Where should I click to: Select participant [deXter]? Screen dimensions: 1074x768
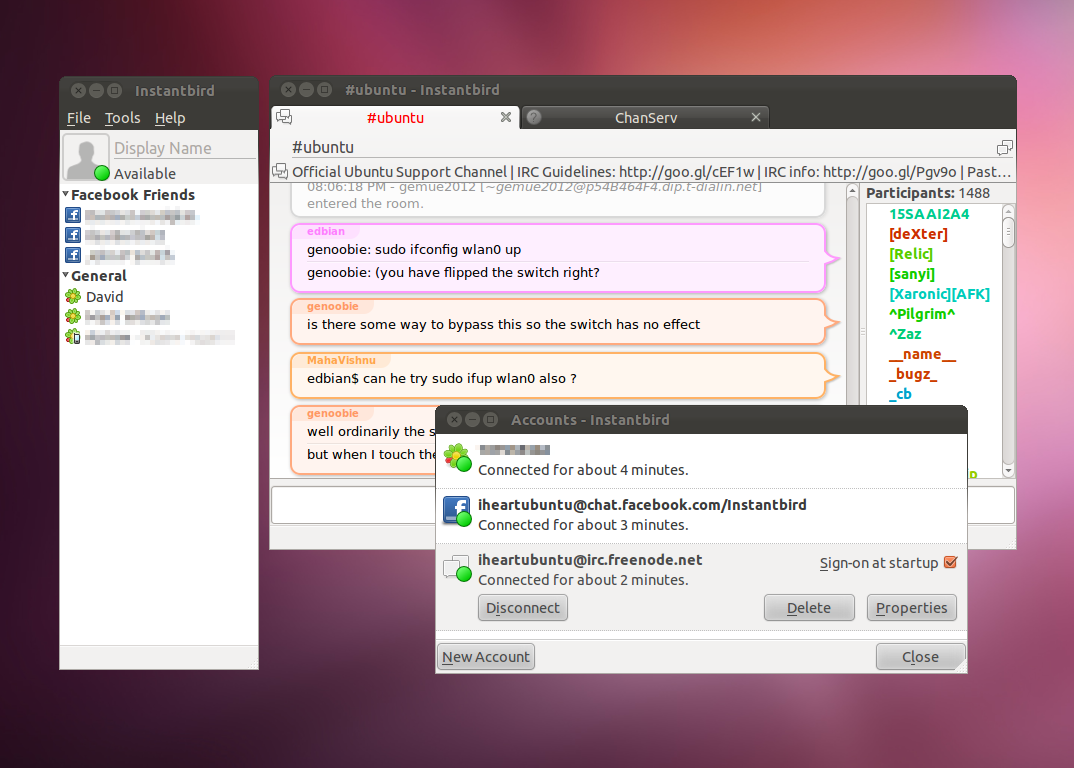click(918, 234)
